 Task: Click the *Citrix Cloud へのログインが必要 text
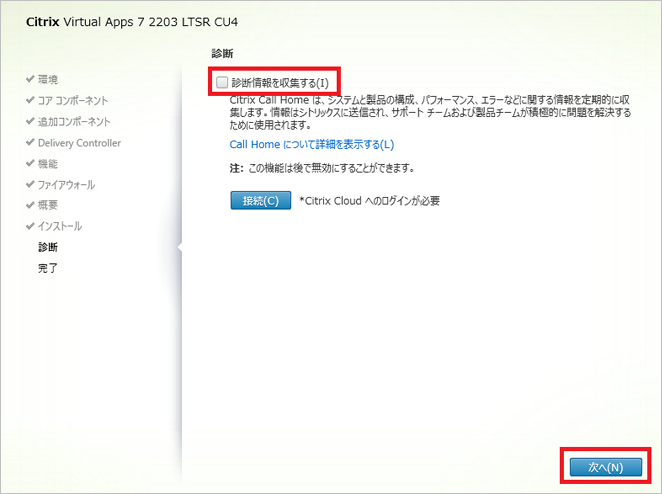[x=369, y=201]
